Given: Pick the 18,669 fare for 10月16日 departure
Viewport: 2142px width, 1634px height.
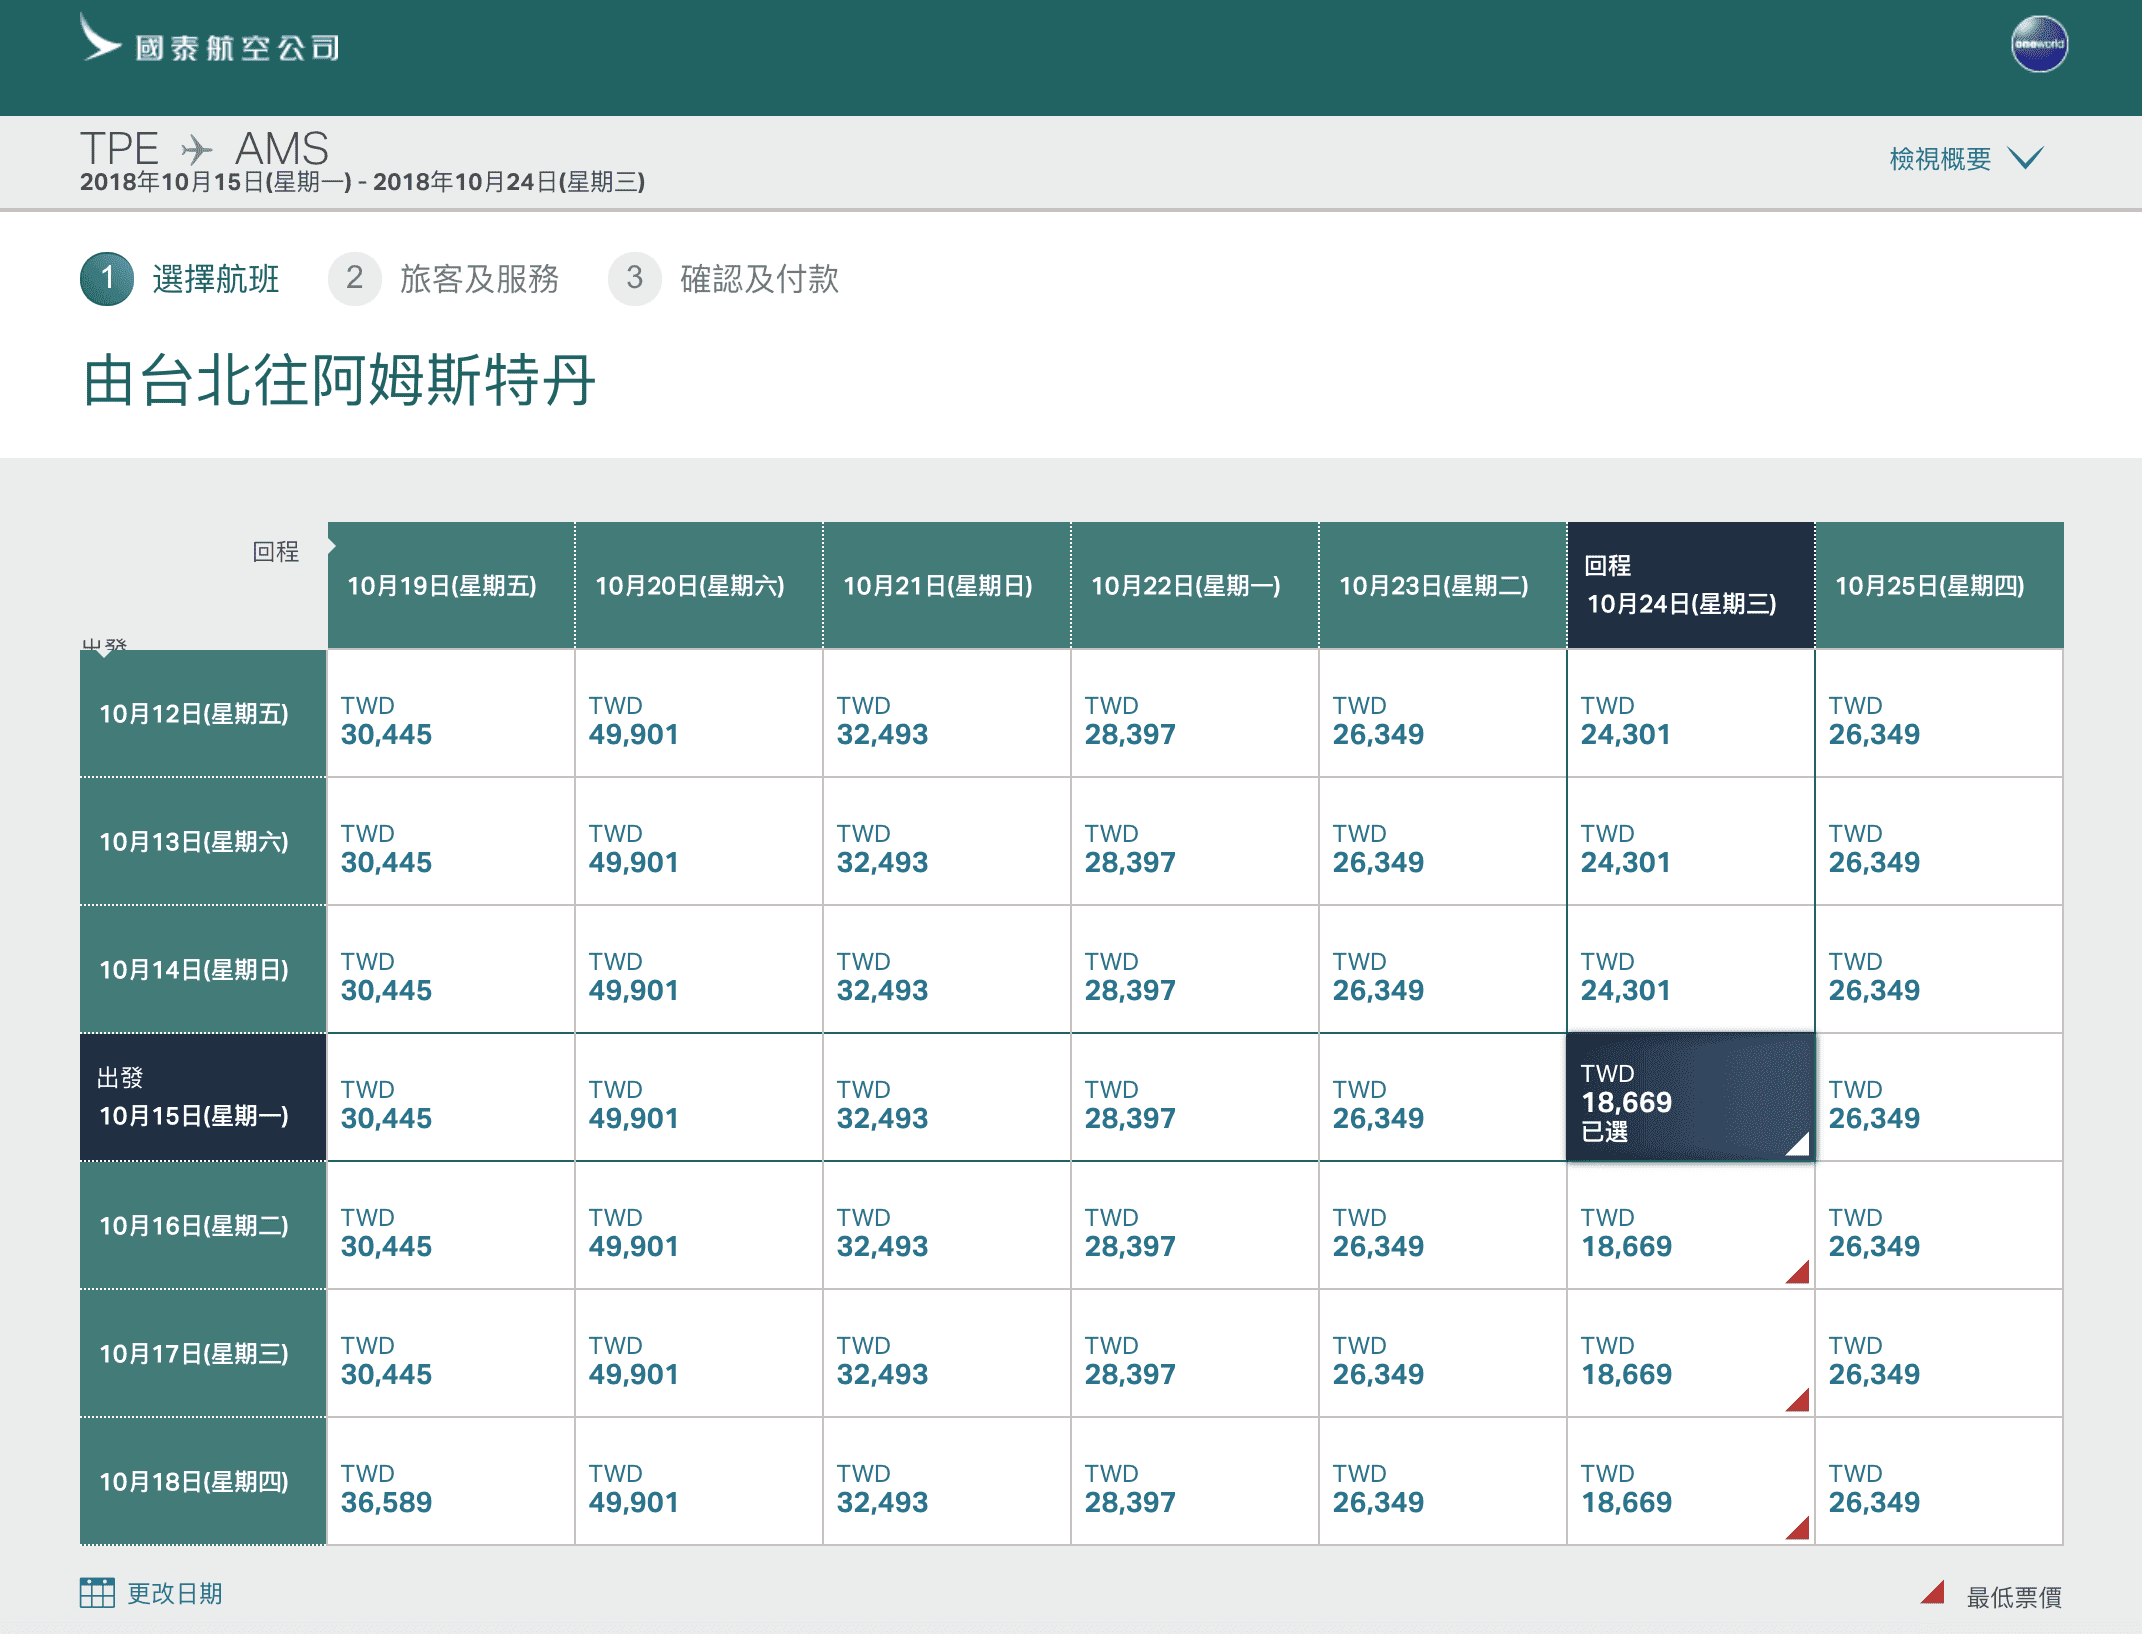Looking at the screenshot, I should point(1691,1225).
